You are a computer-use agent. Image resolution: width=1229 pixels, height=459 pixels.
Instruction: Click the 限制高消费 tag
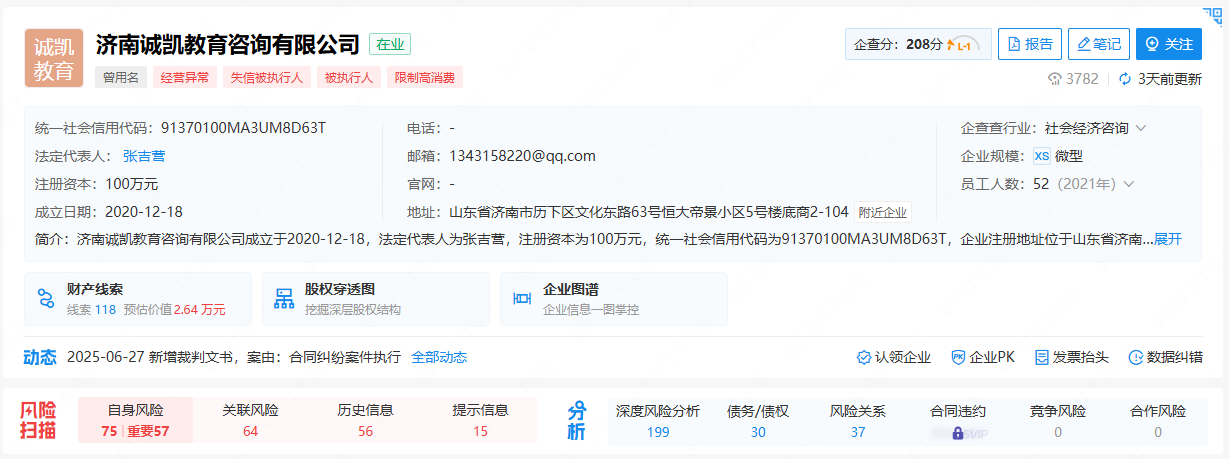(x=425, y=77)
